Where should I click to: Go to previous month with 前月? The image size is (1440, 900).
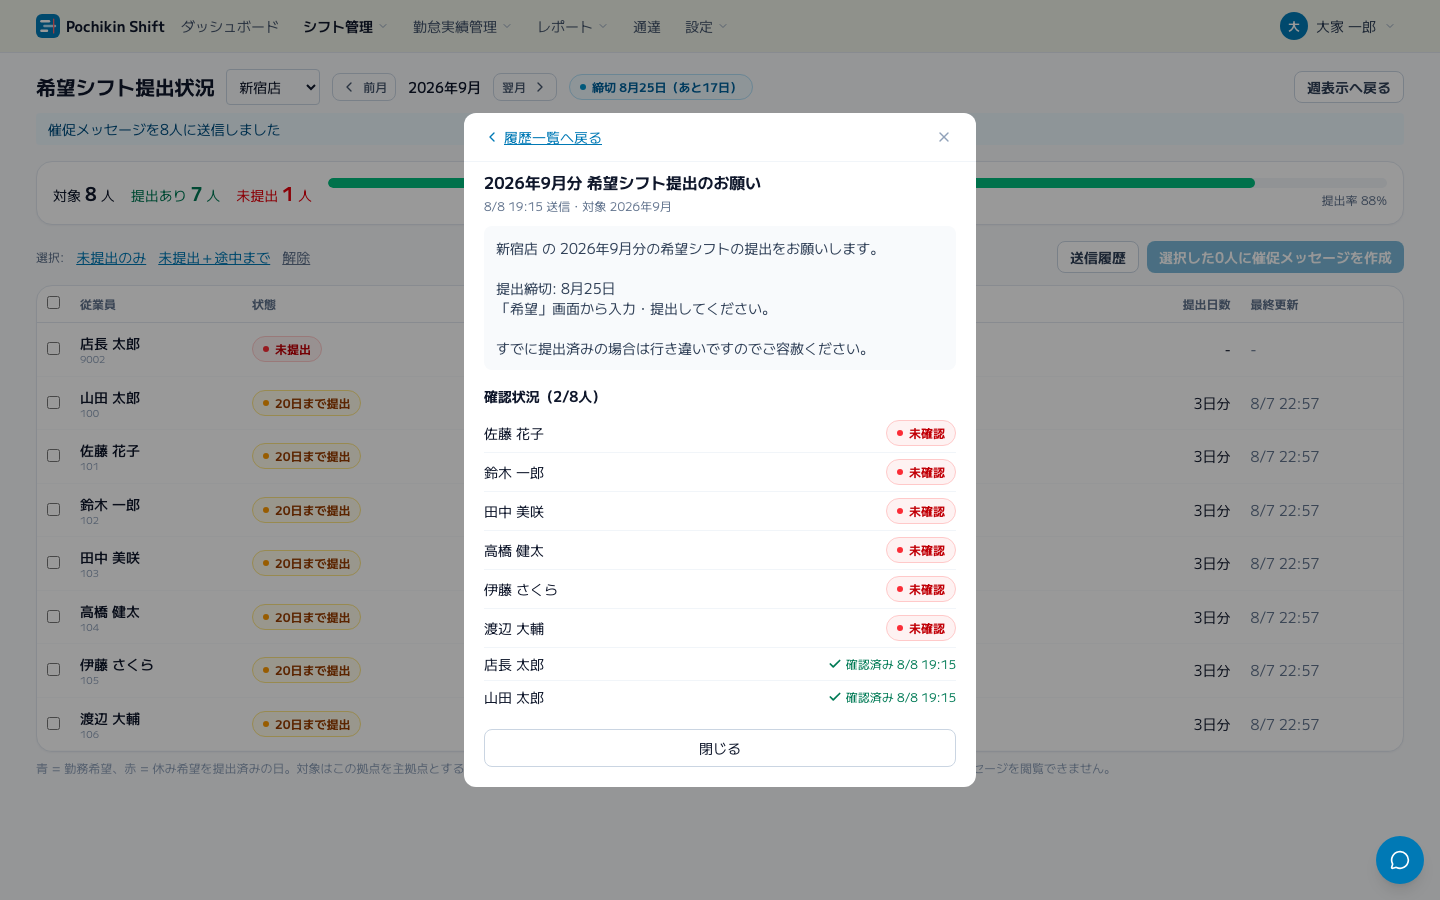(x=364, y=87)
